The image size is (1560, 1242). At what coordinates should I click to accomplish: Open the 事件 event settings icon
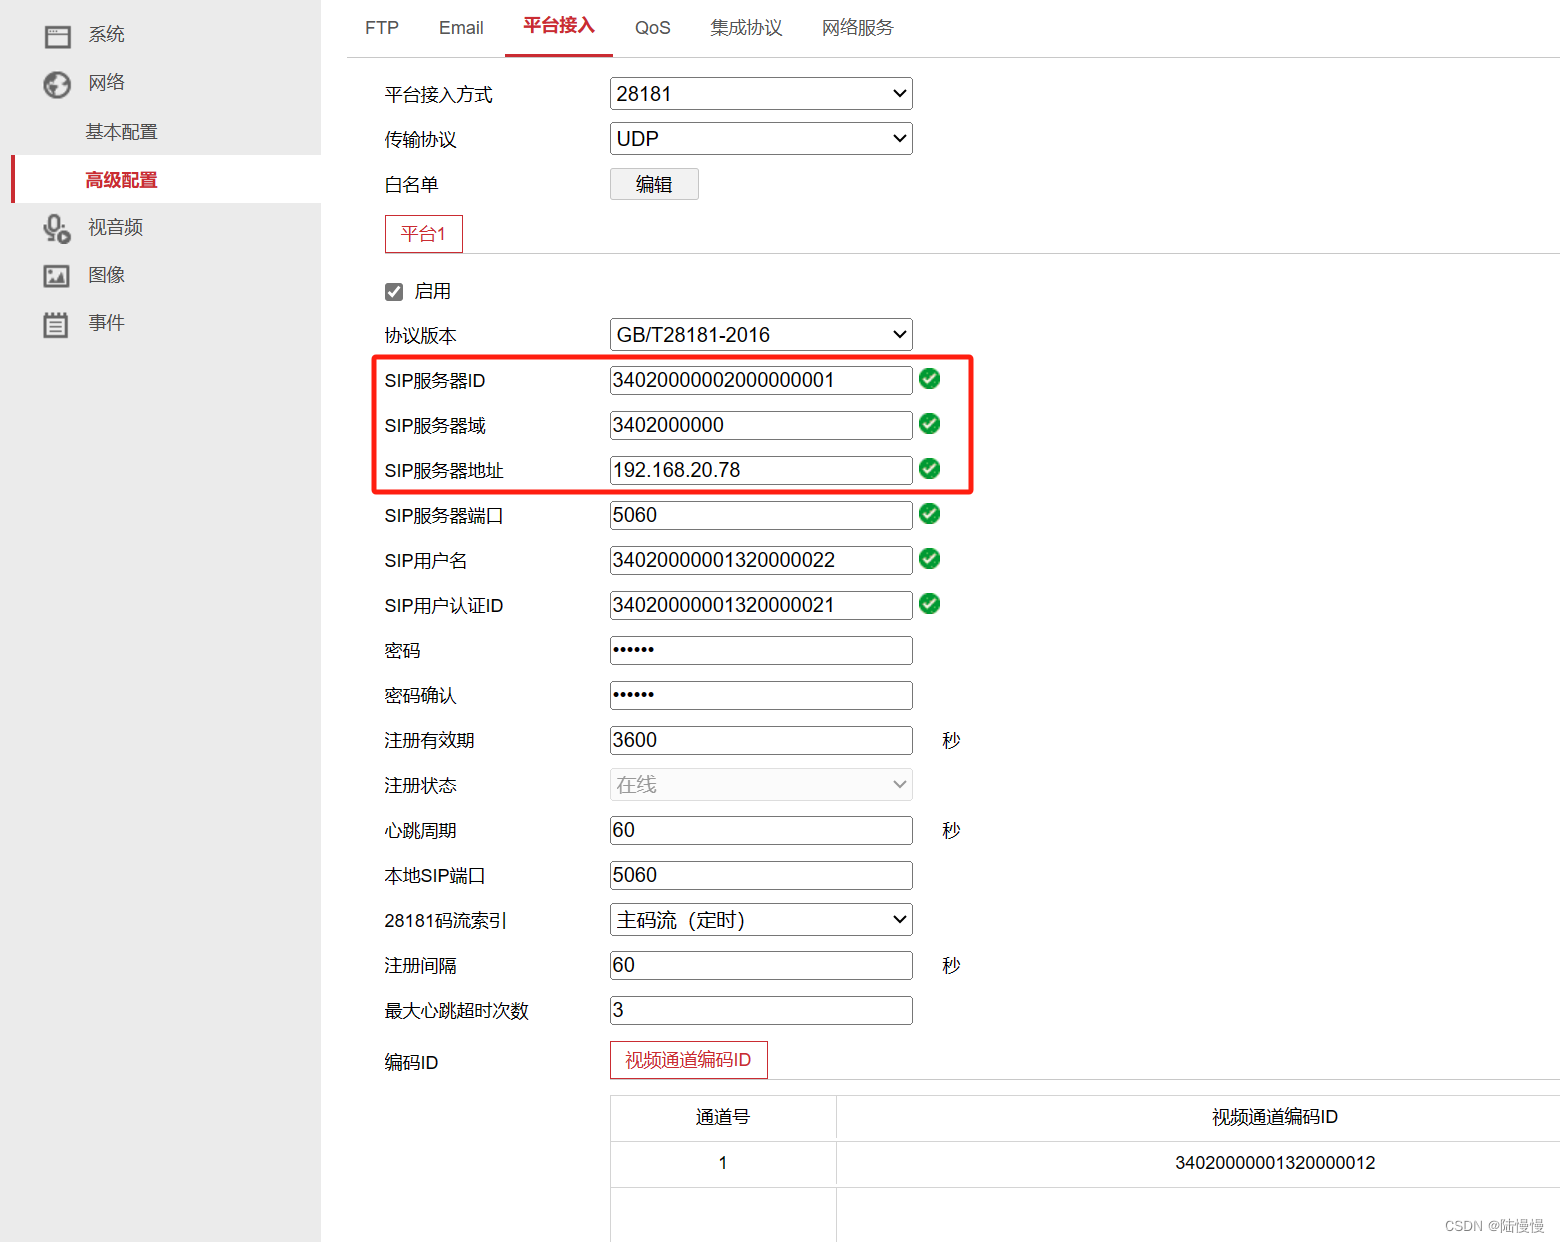click(57, 322)
